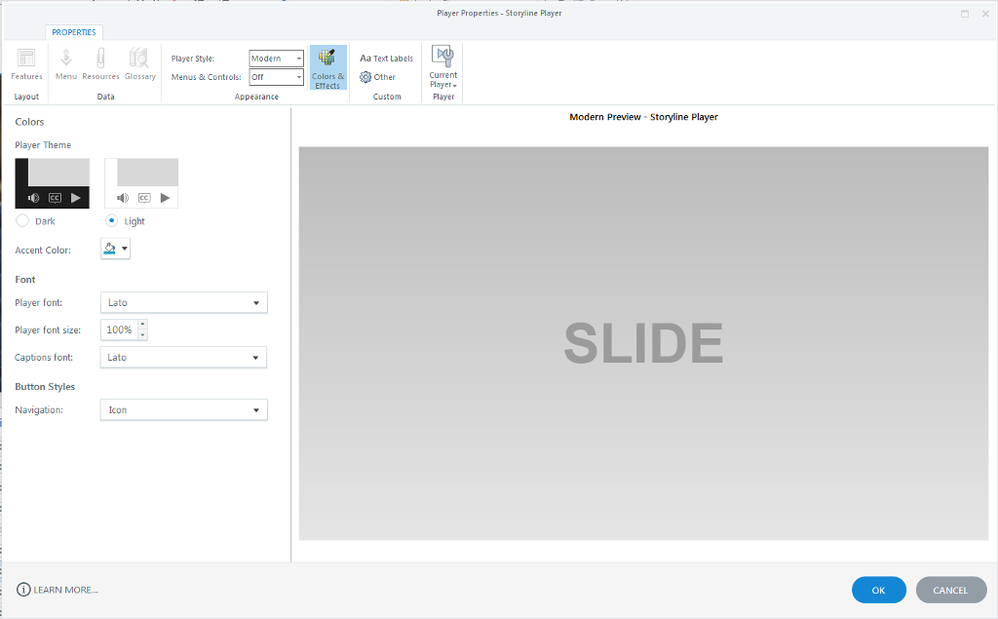
Task: Open the Features layout icon
Action: 27,64
